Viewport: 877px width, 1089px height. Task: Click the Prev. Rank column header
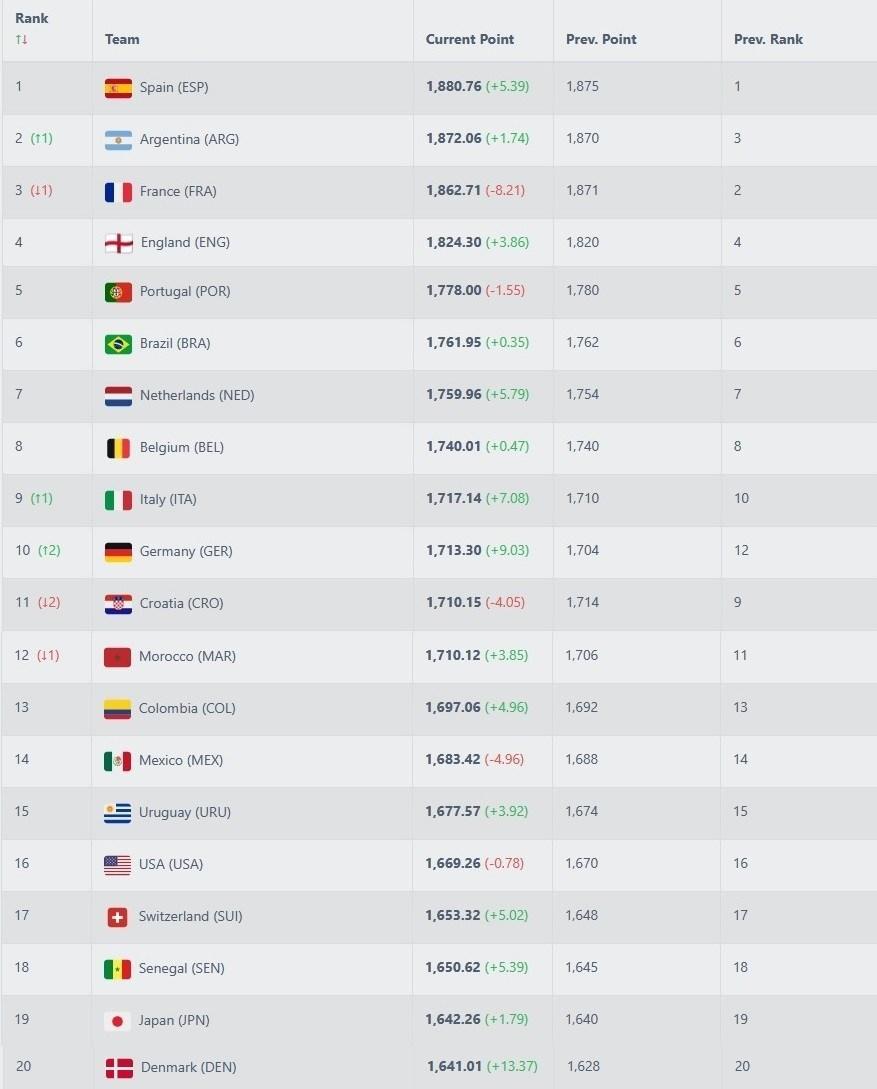[768, 40]
